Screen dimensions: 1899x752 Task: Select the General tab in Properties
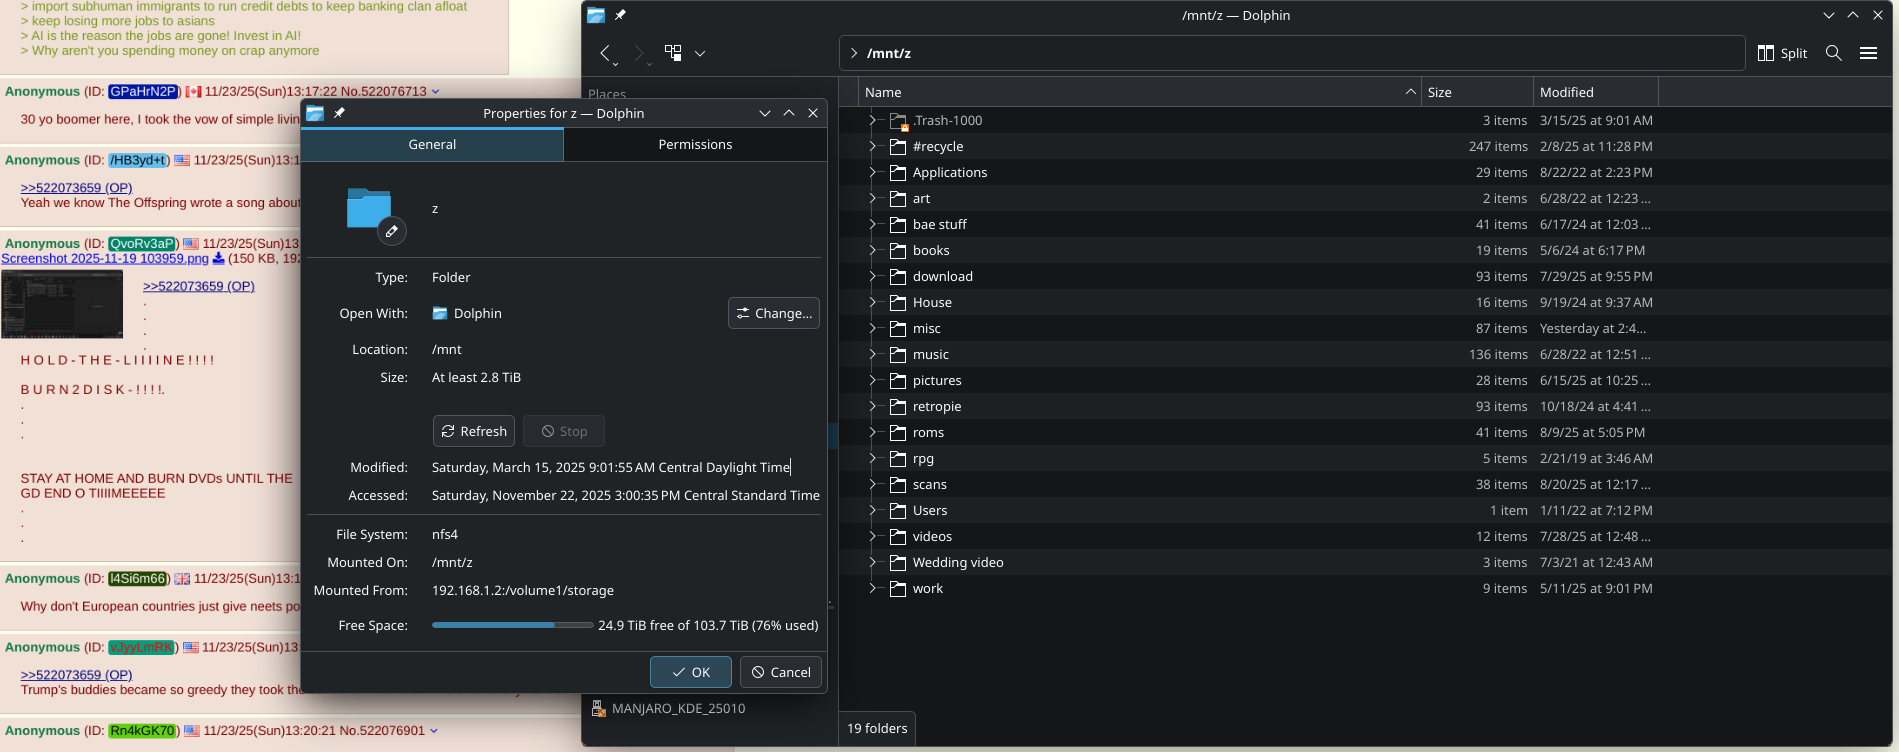(432, 144)
